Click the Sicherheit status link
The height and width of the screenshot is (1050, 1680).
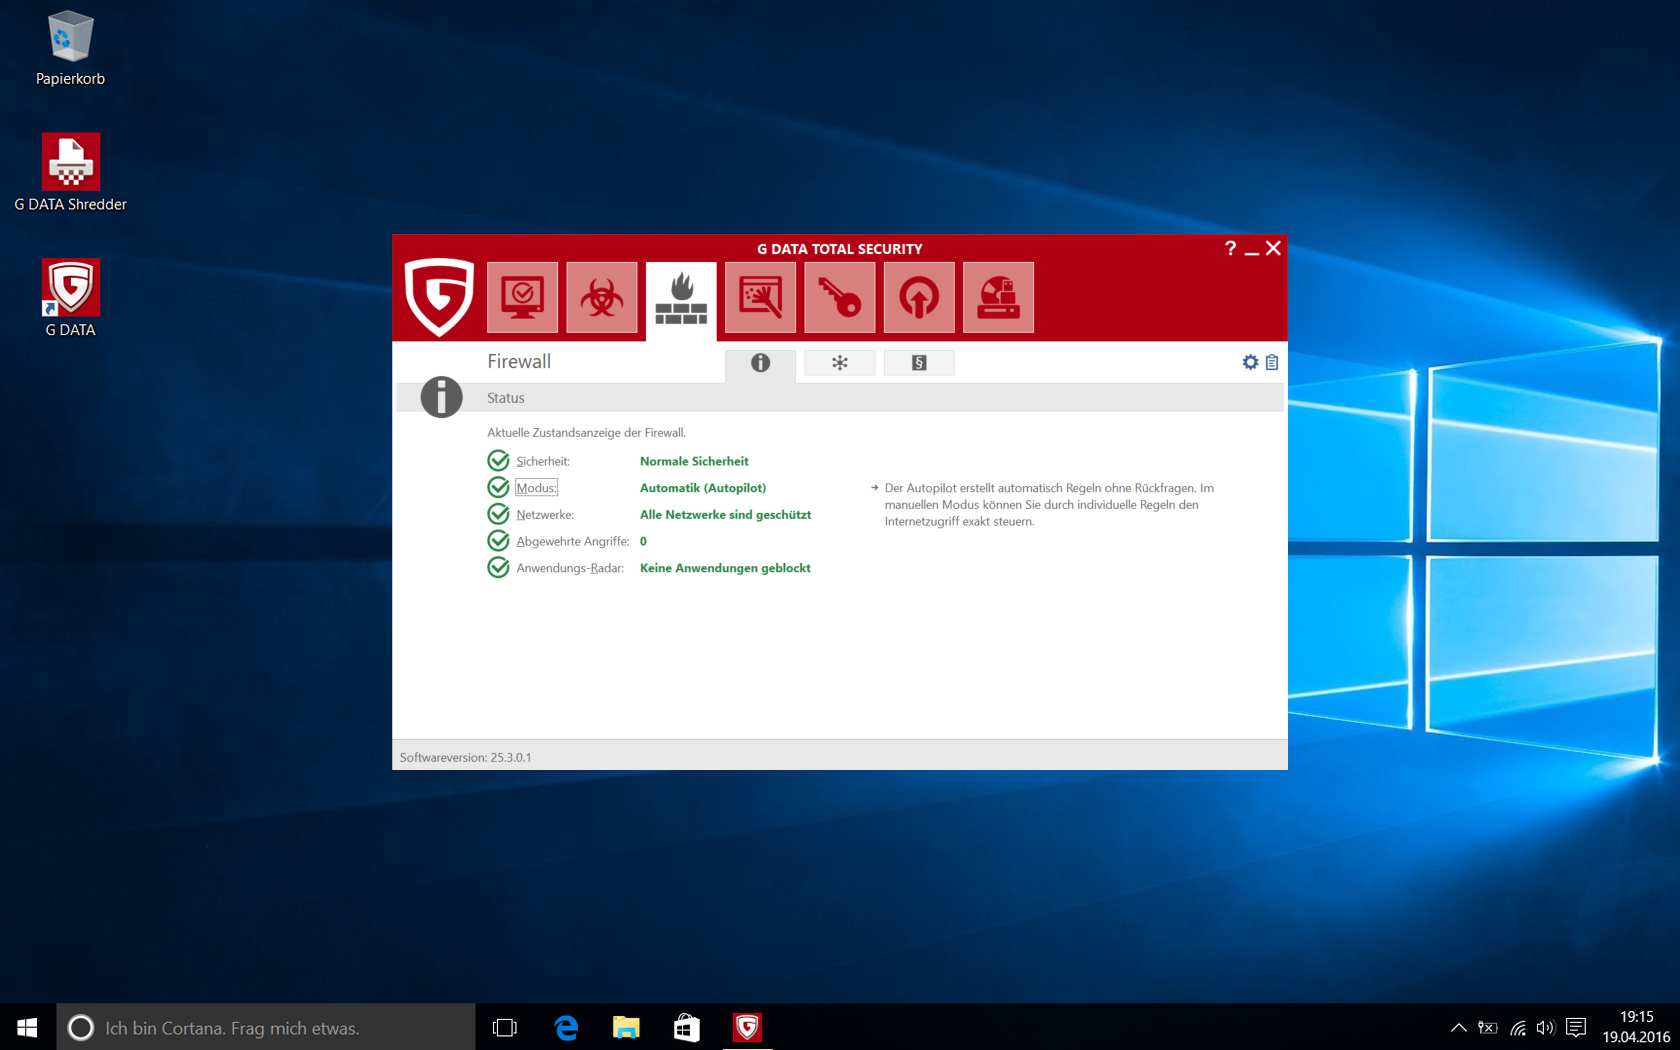click(x=543, y=461)
